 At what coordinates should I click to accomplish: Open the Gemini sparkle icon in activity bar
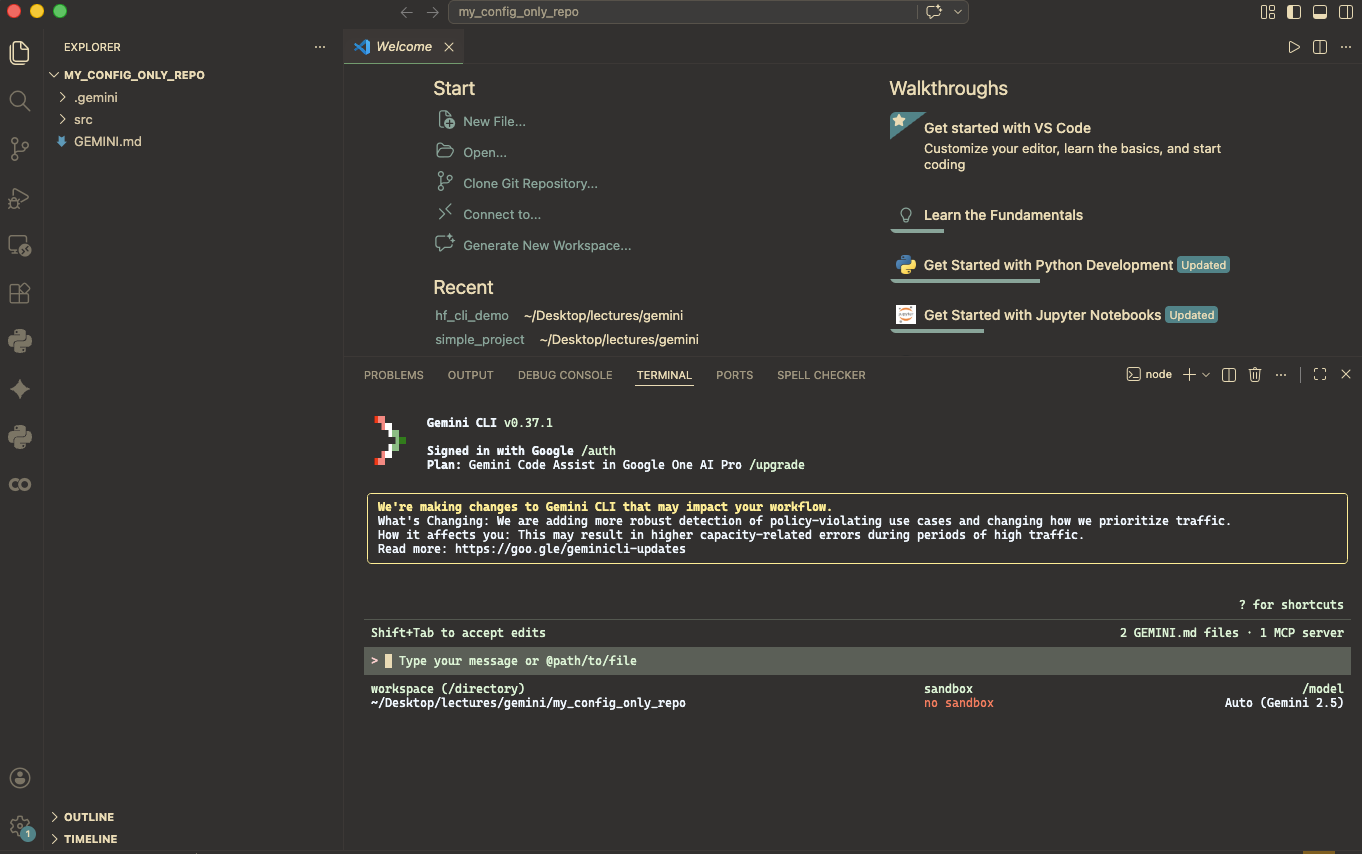(20, 389)
